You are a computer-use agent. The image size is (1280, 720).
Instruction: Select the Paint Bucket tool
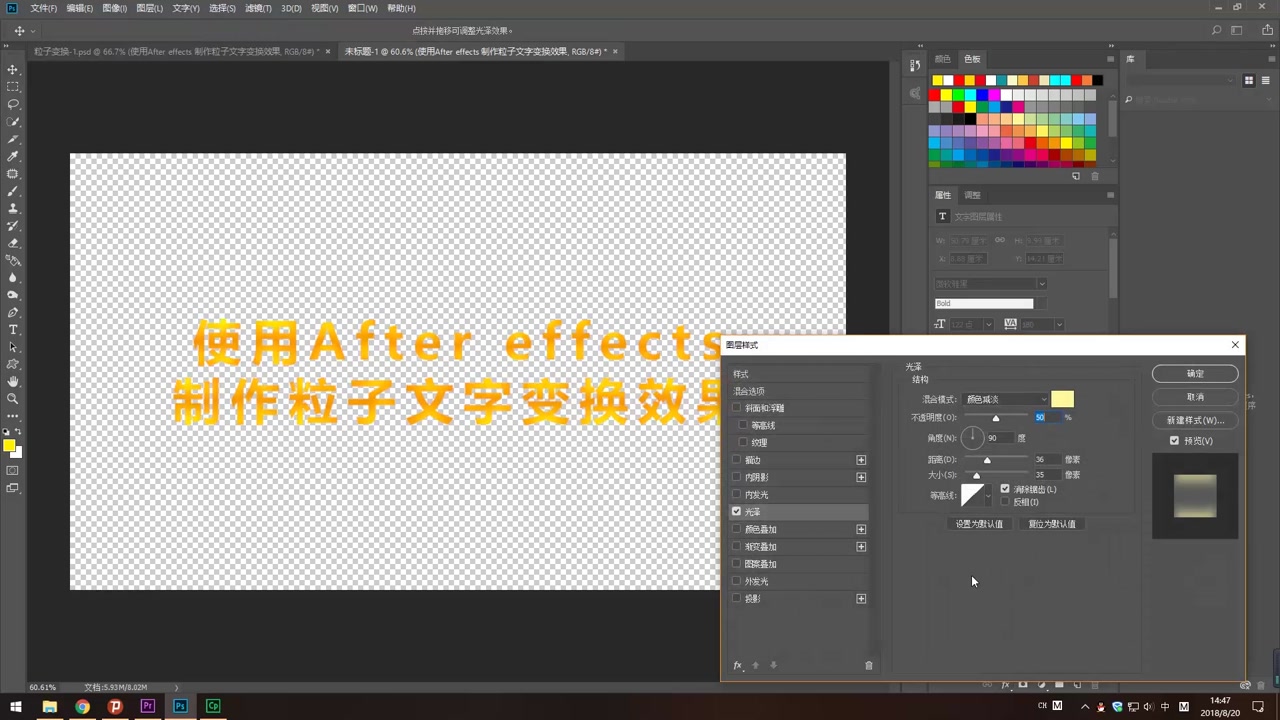(13, 260)
